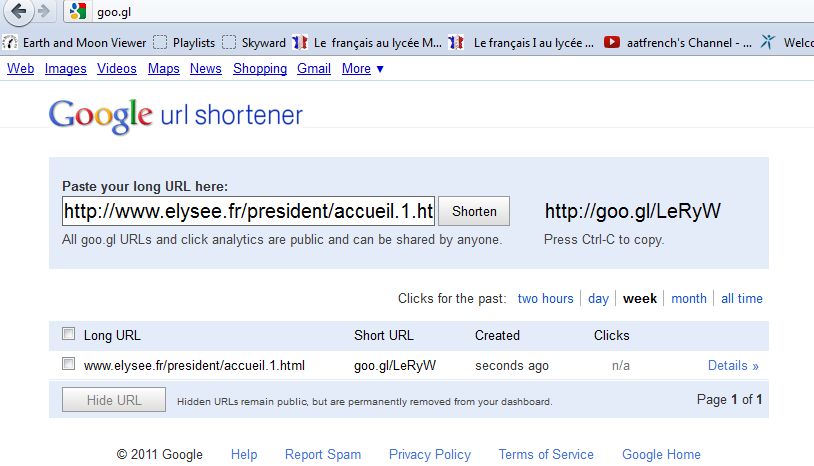Open the Earth and Moon Viewer bookmark icon

(x=10, y=43)
